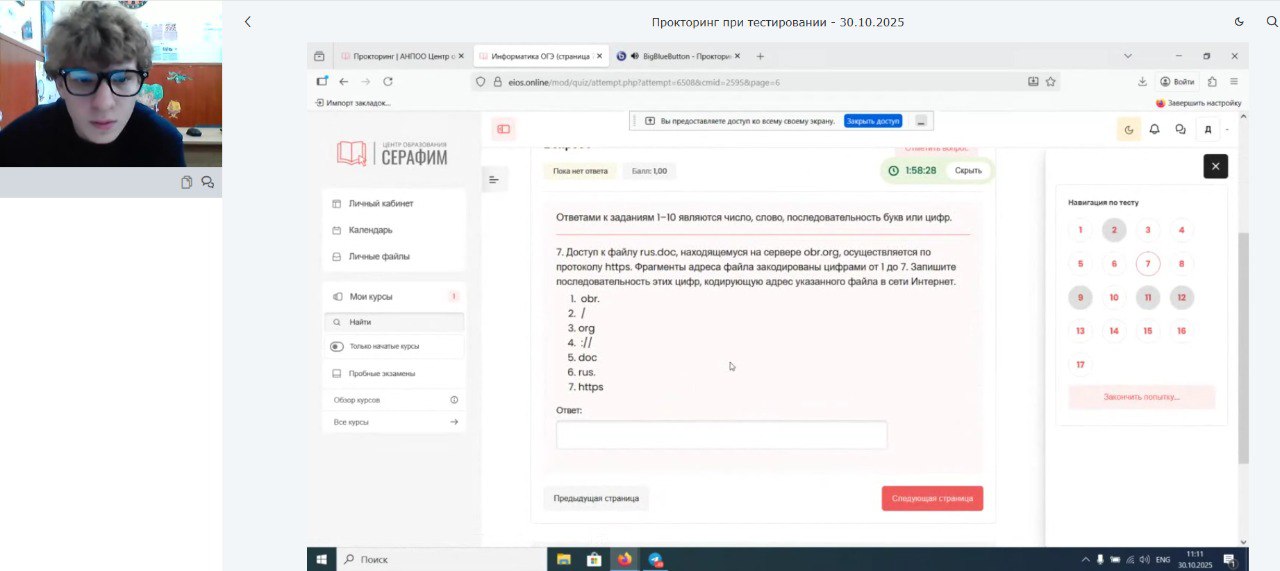Open the user menu dropdown beside 'Д'
Image resolution: width=1280 pixels, height=571 pixels.
click(1227, 129)
